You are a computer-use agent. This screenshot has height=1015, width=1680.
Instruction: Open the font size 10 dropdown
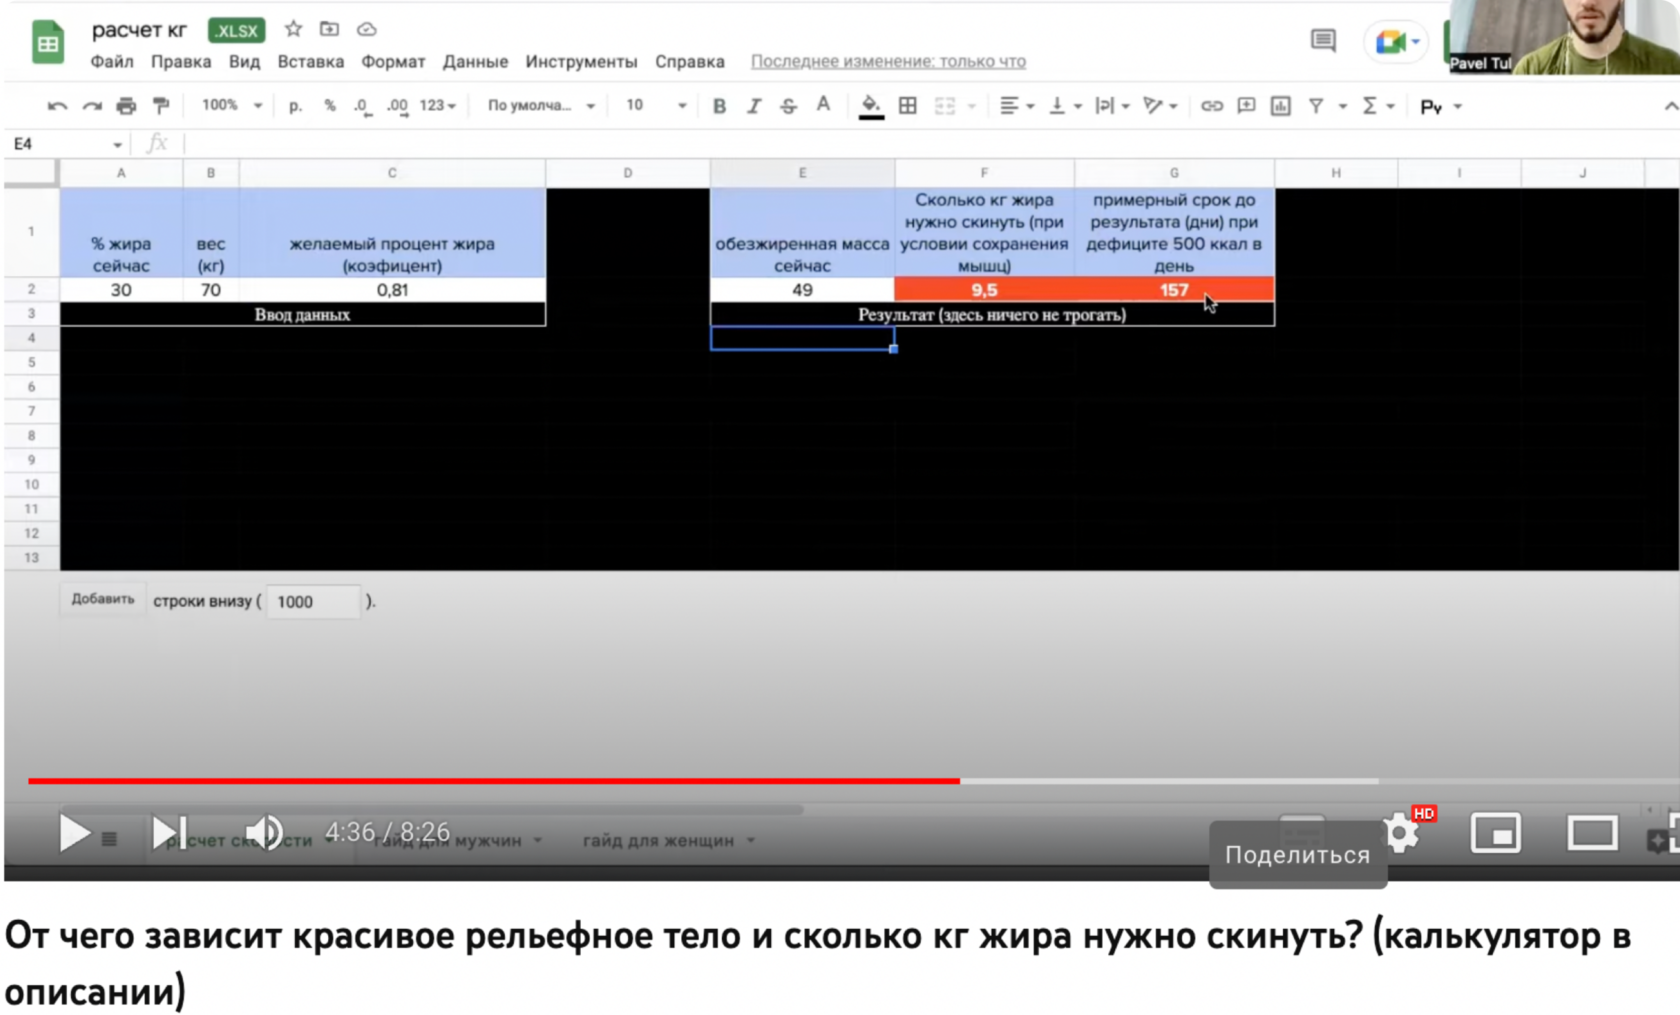[656, 105]
